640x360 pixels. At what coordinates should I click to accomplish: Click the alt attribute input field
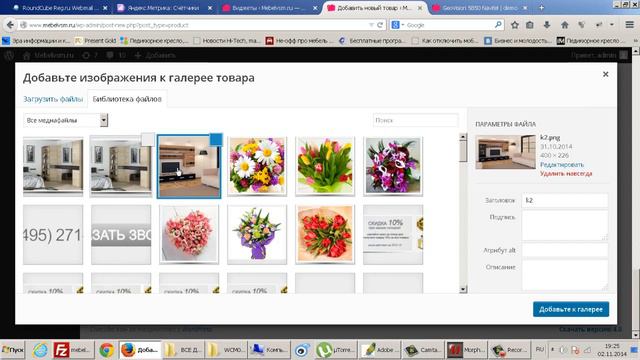564,250
